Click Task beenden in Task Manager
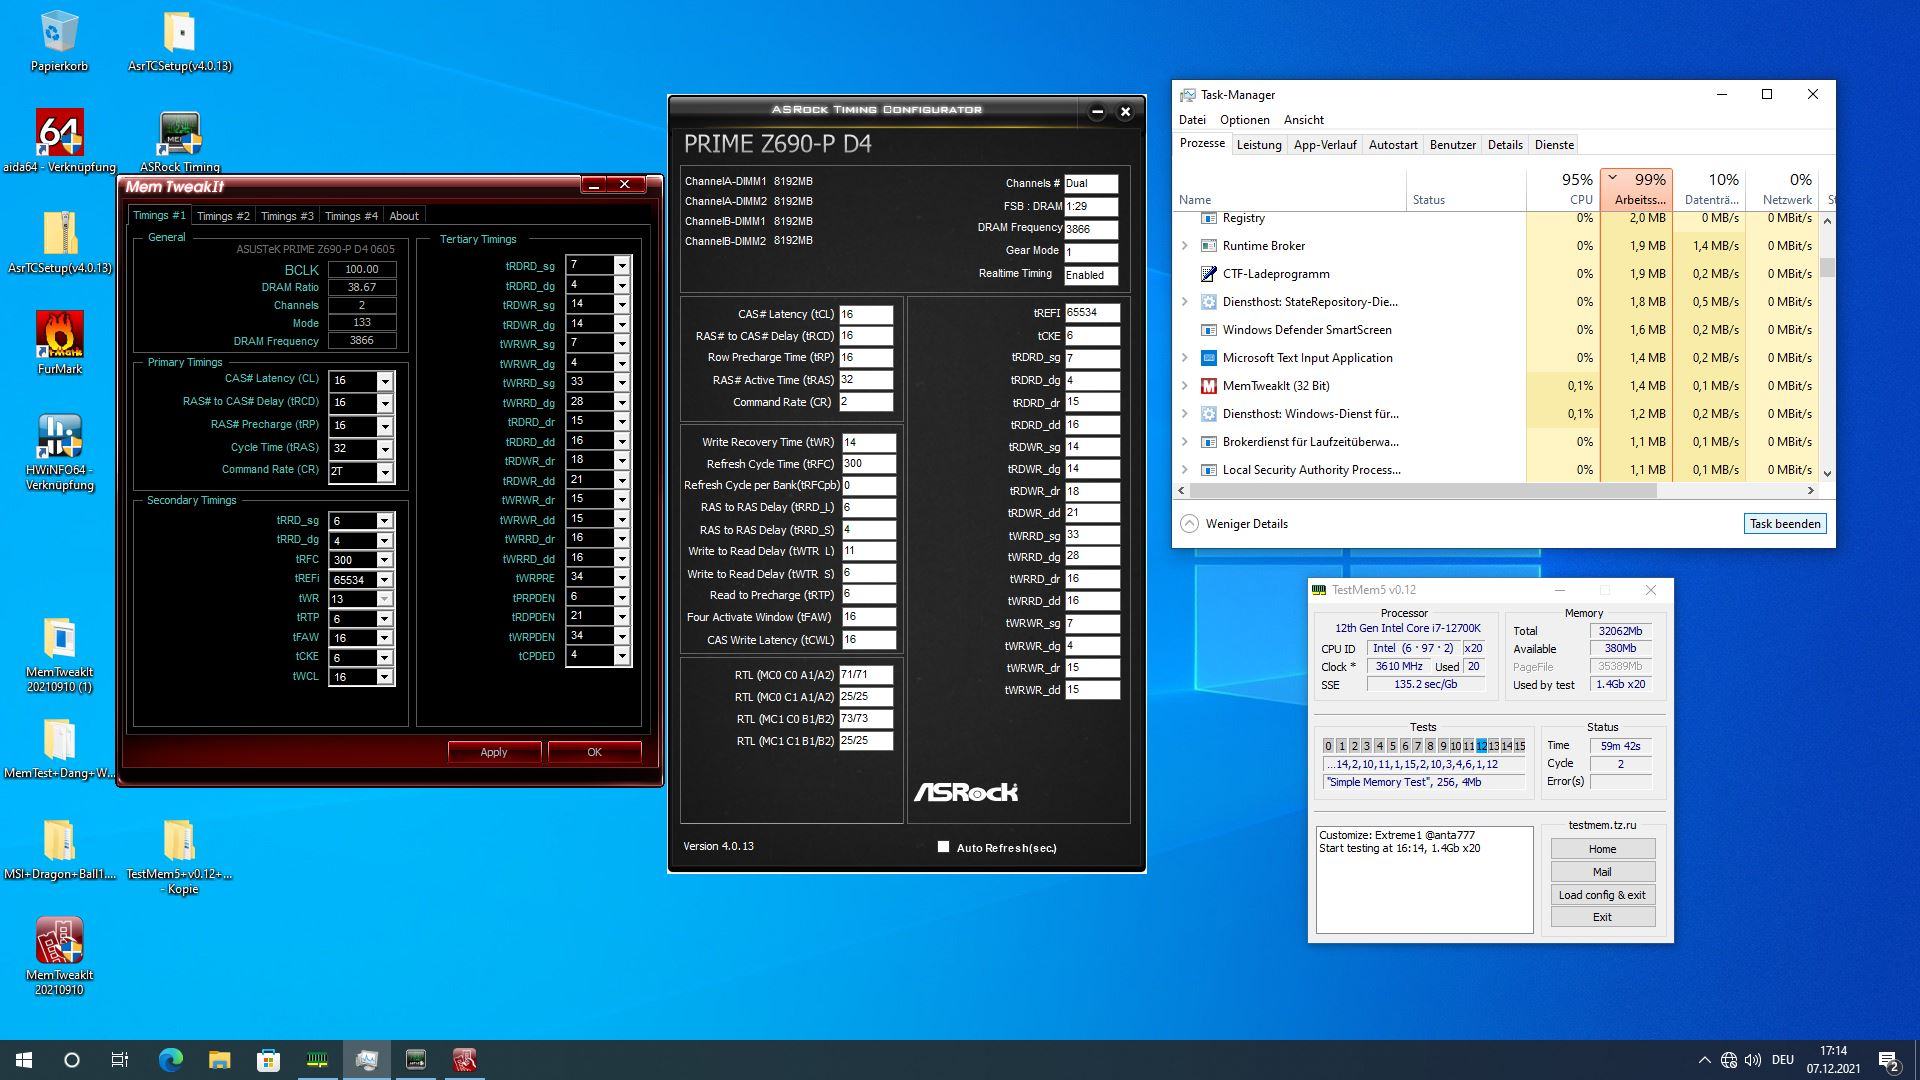1920x1080 pixels. (1785, 524)
